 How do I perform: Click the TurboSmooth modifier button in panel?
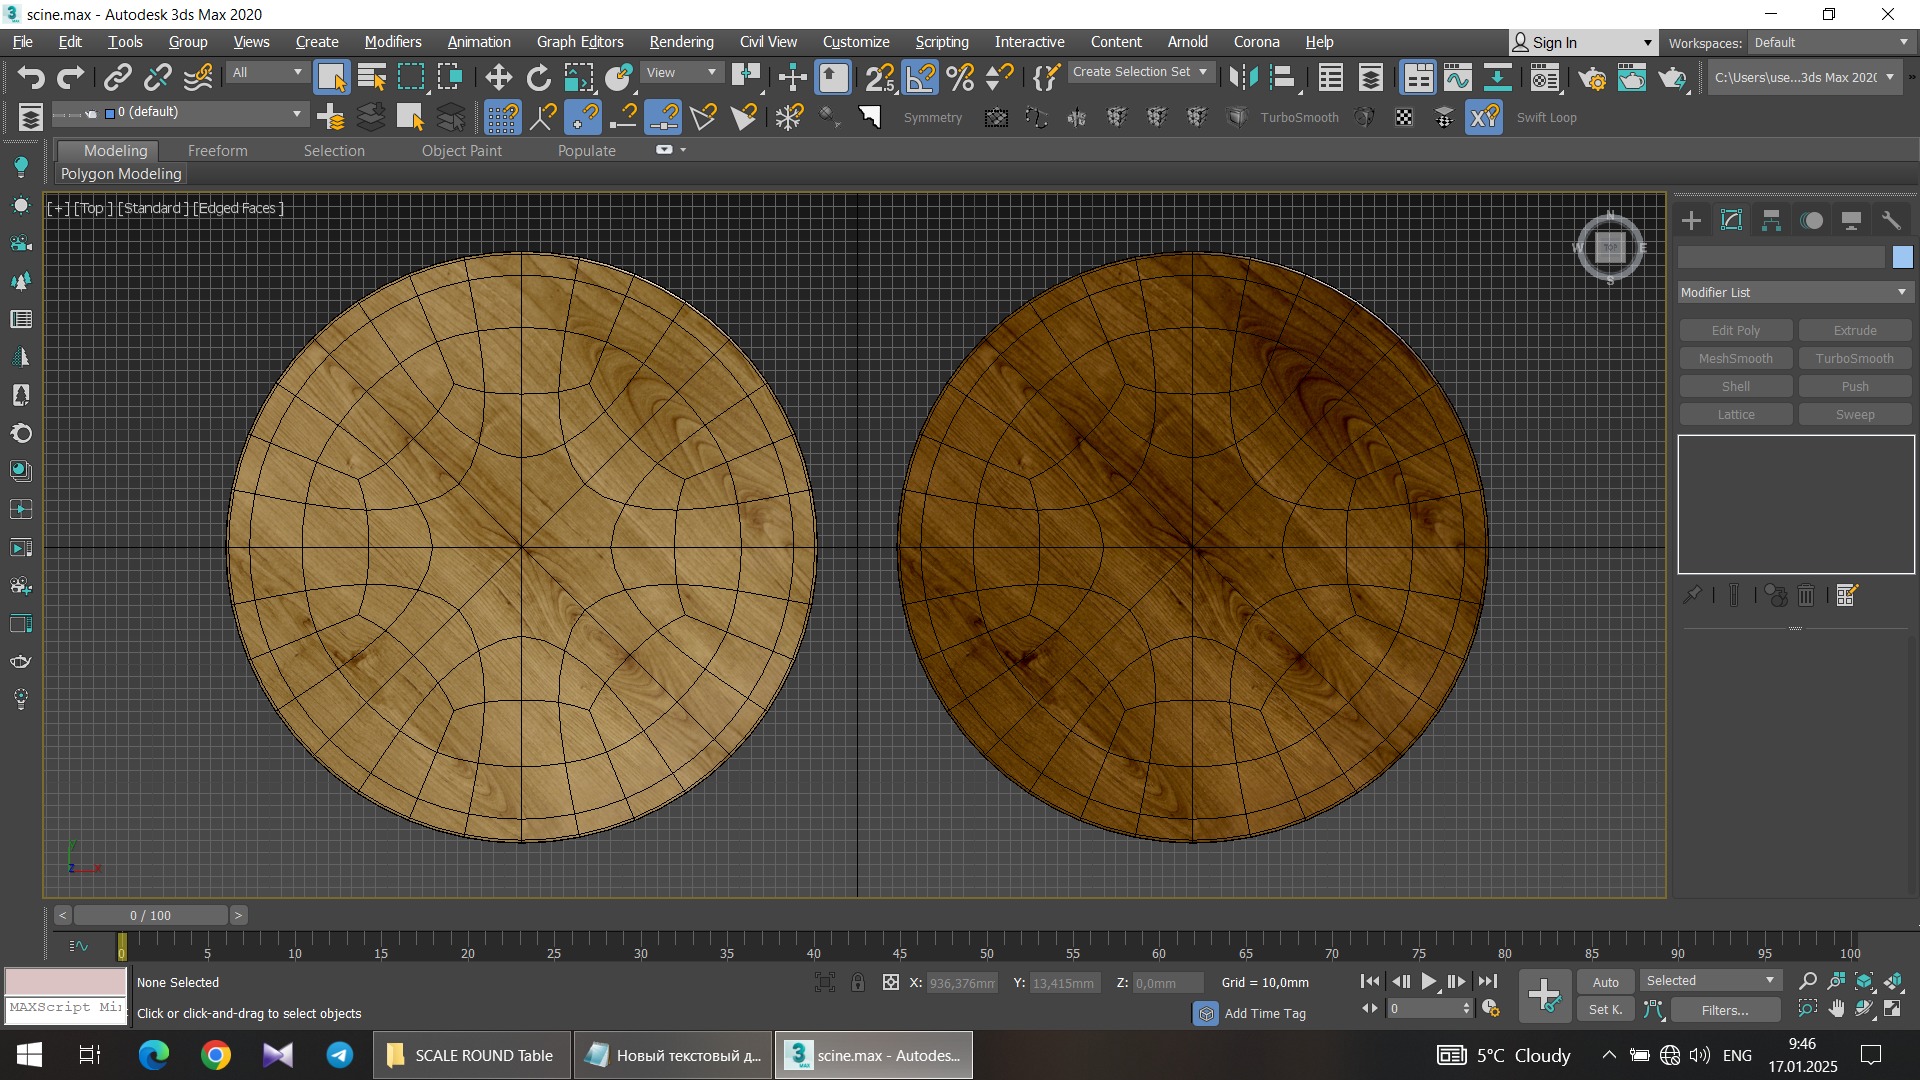[1855, 358]
